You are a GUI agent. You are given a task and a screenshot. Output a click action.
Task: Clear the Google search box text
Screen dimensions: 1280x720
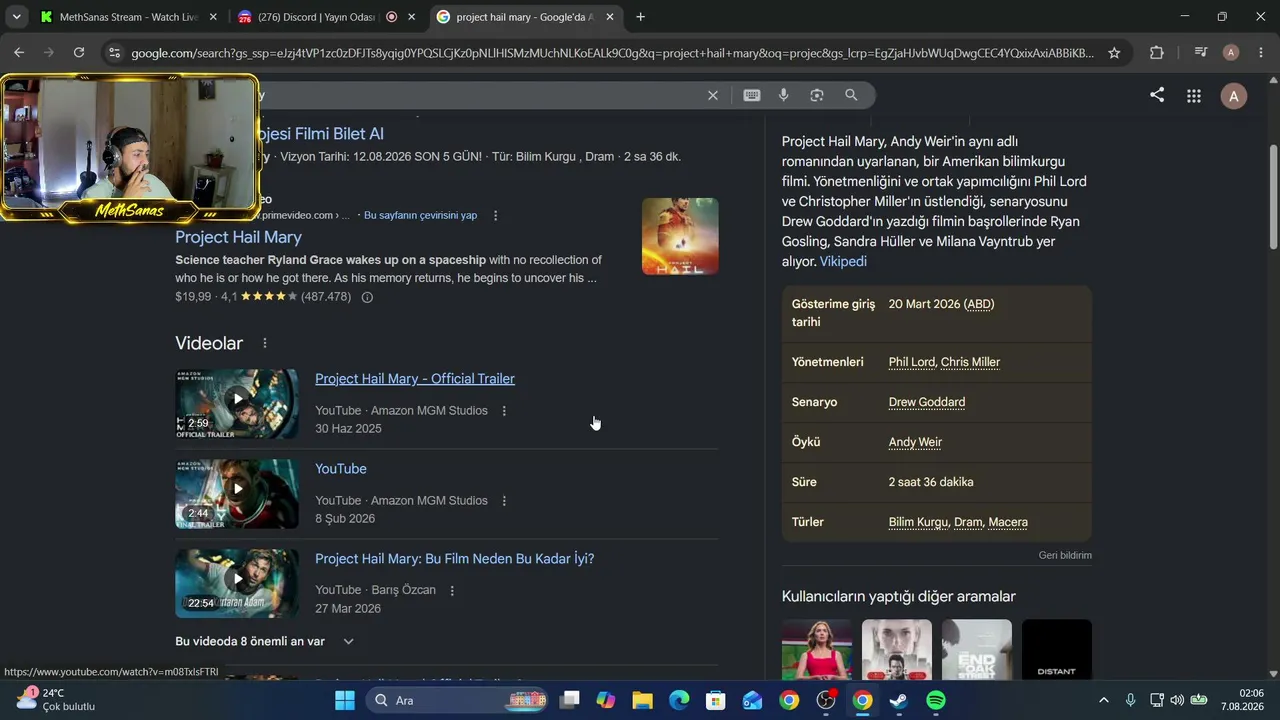[713, 95]
